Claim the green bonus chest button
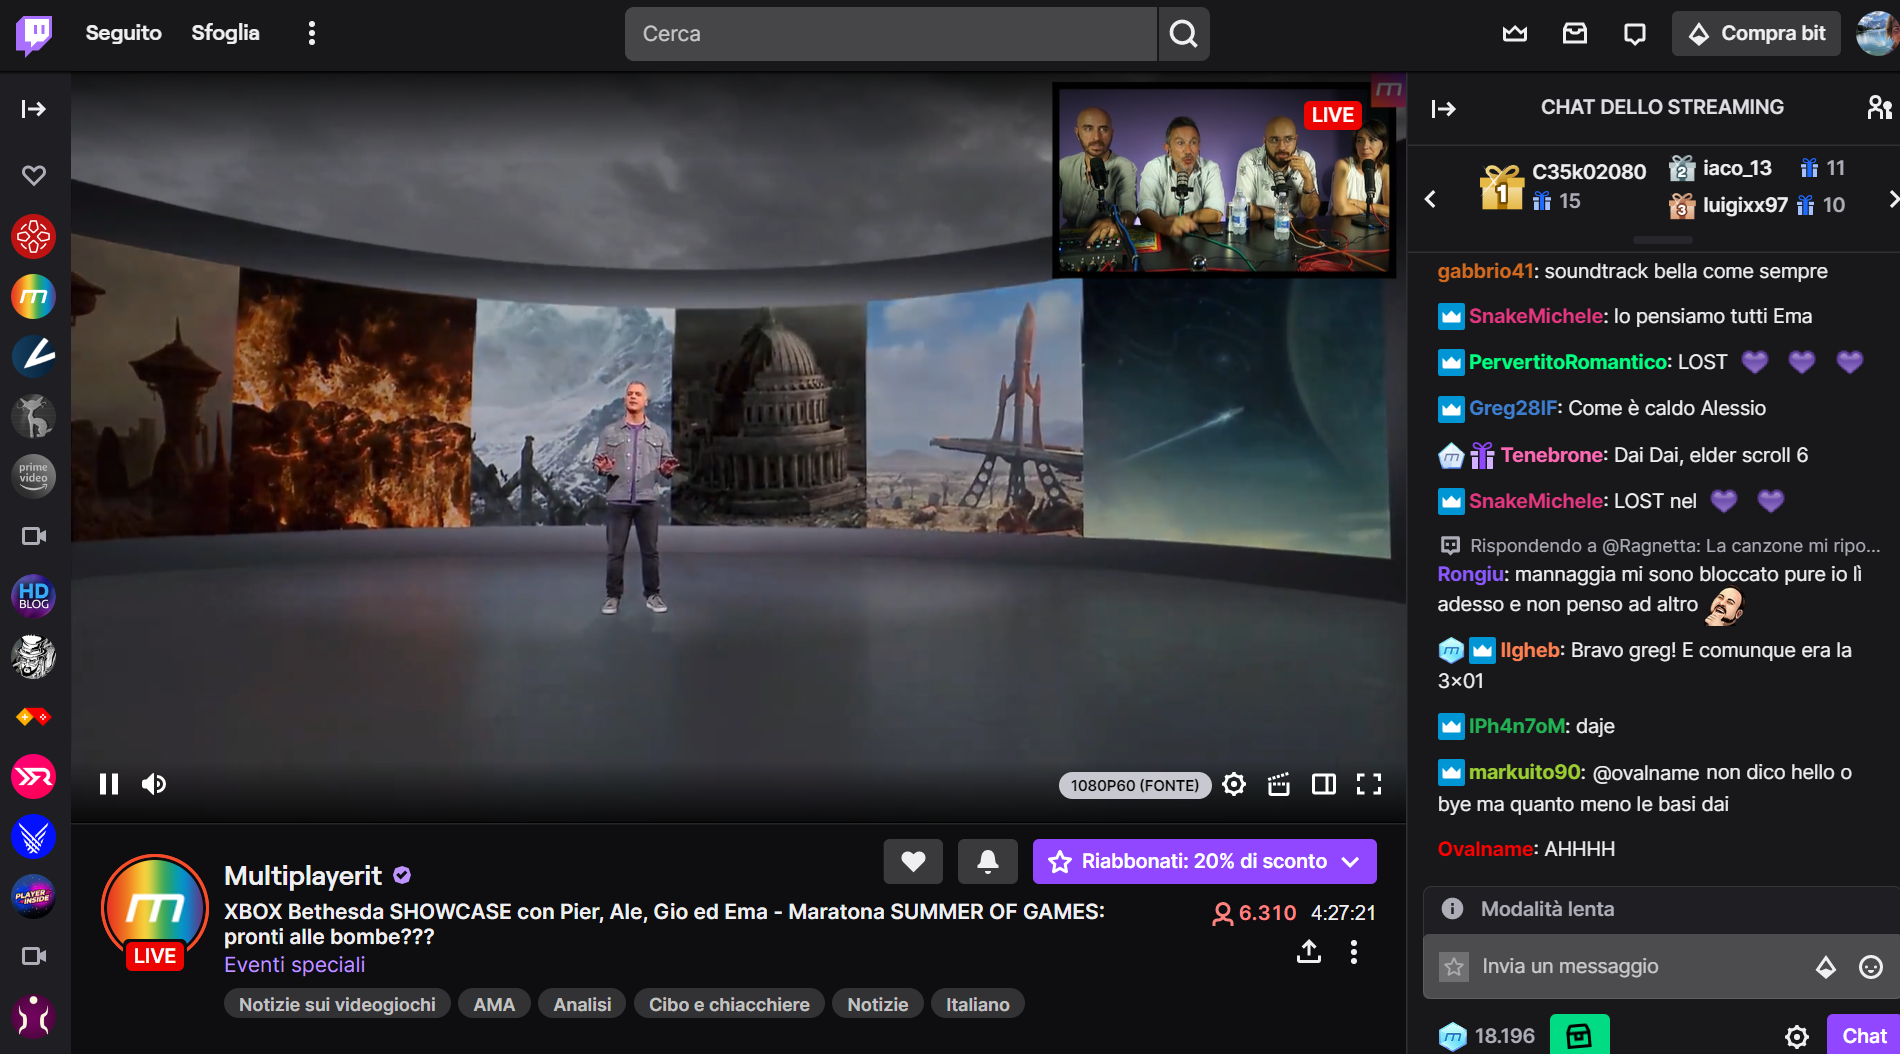Image resolution: width=1900 pixels, height=1054 pixels. pos(1580,1035)
